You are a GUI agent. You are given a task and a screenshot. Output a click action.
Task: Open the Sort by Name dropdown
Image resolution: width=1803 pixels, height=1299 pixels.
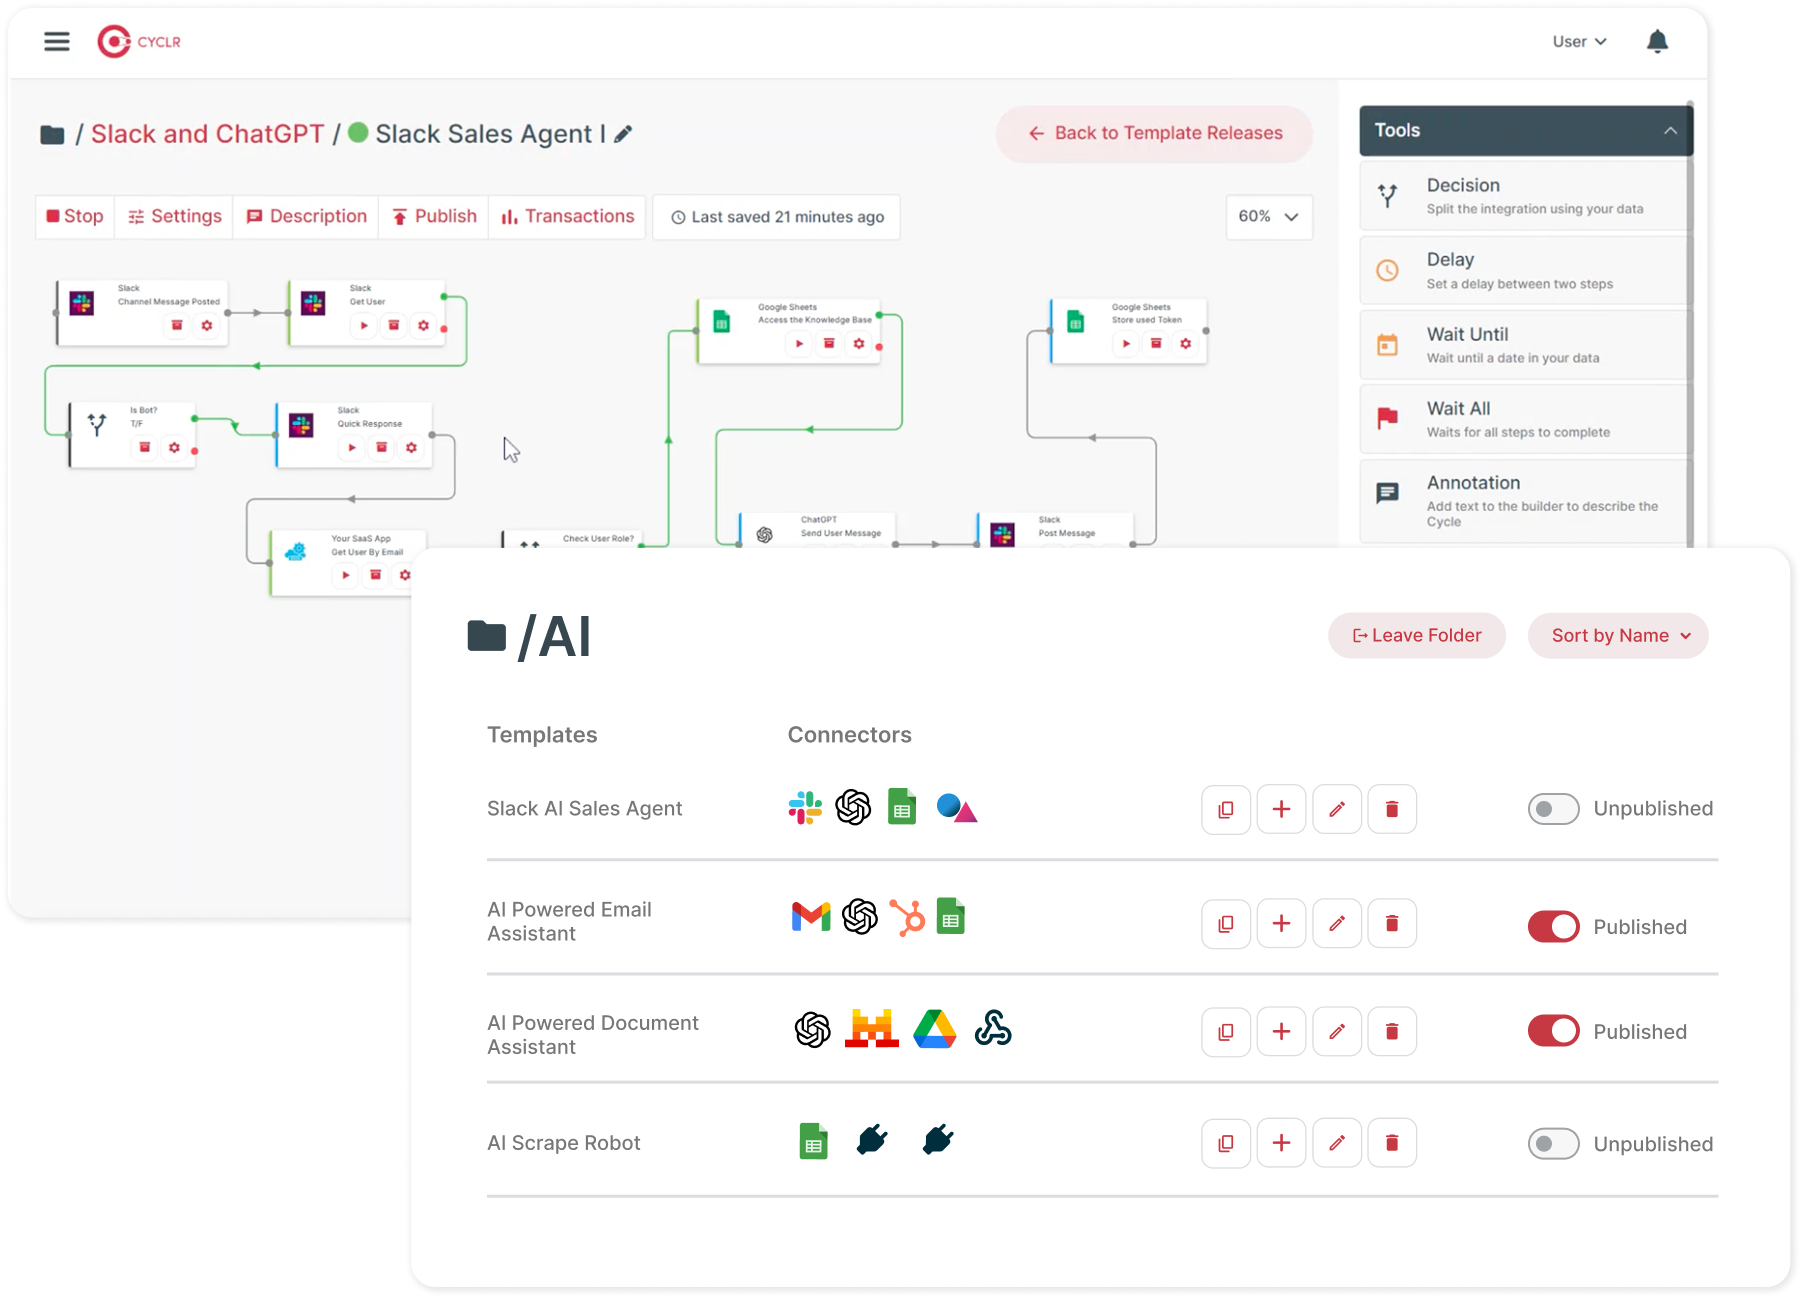click(x=1617, y=635)
